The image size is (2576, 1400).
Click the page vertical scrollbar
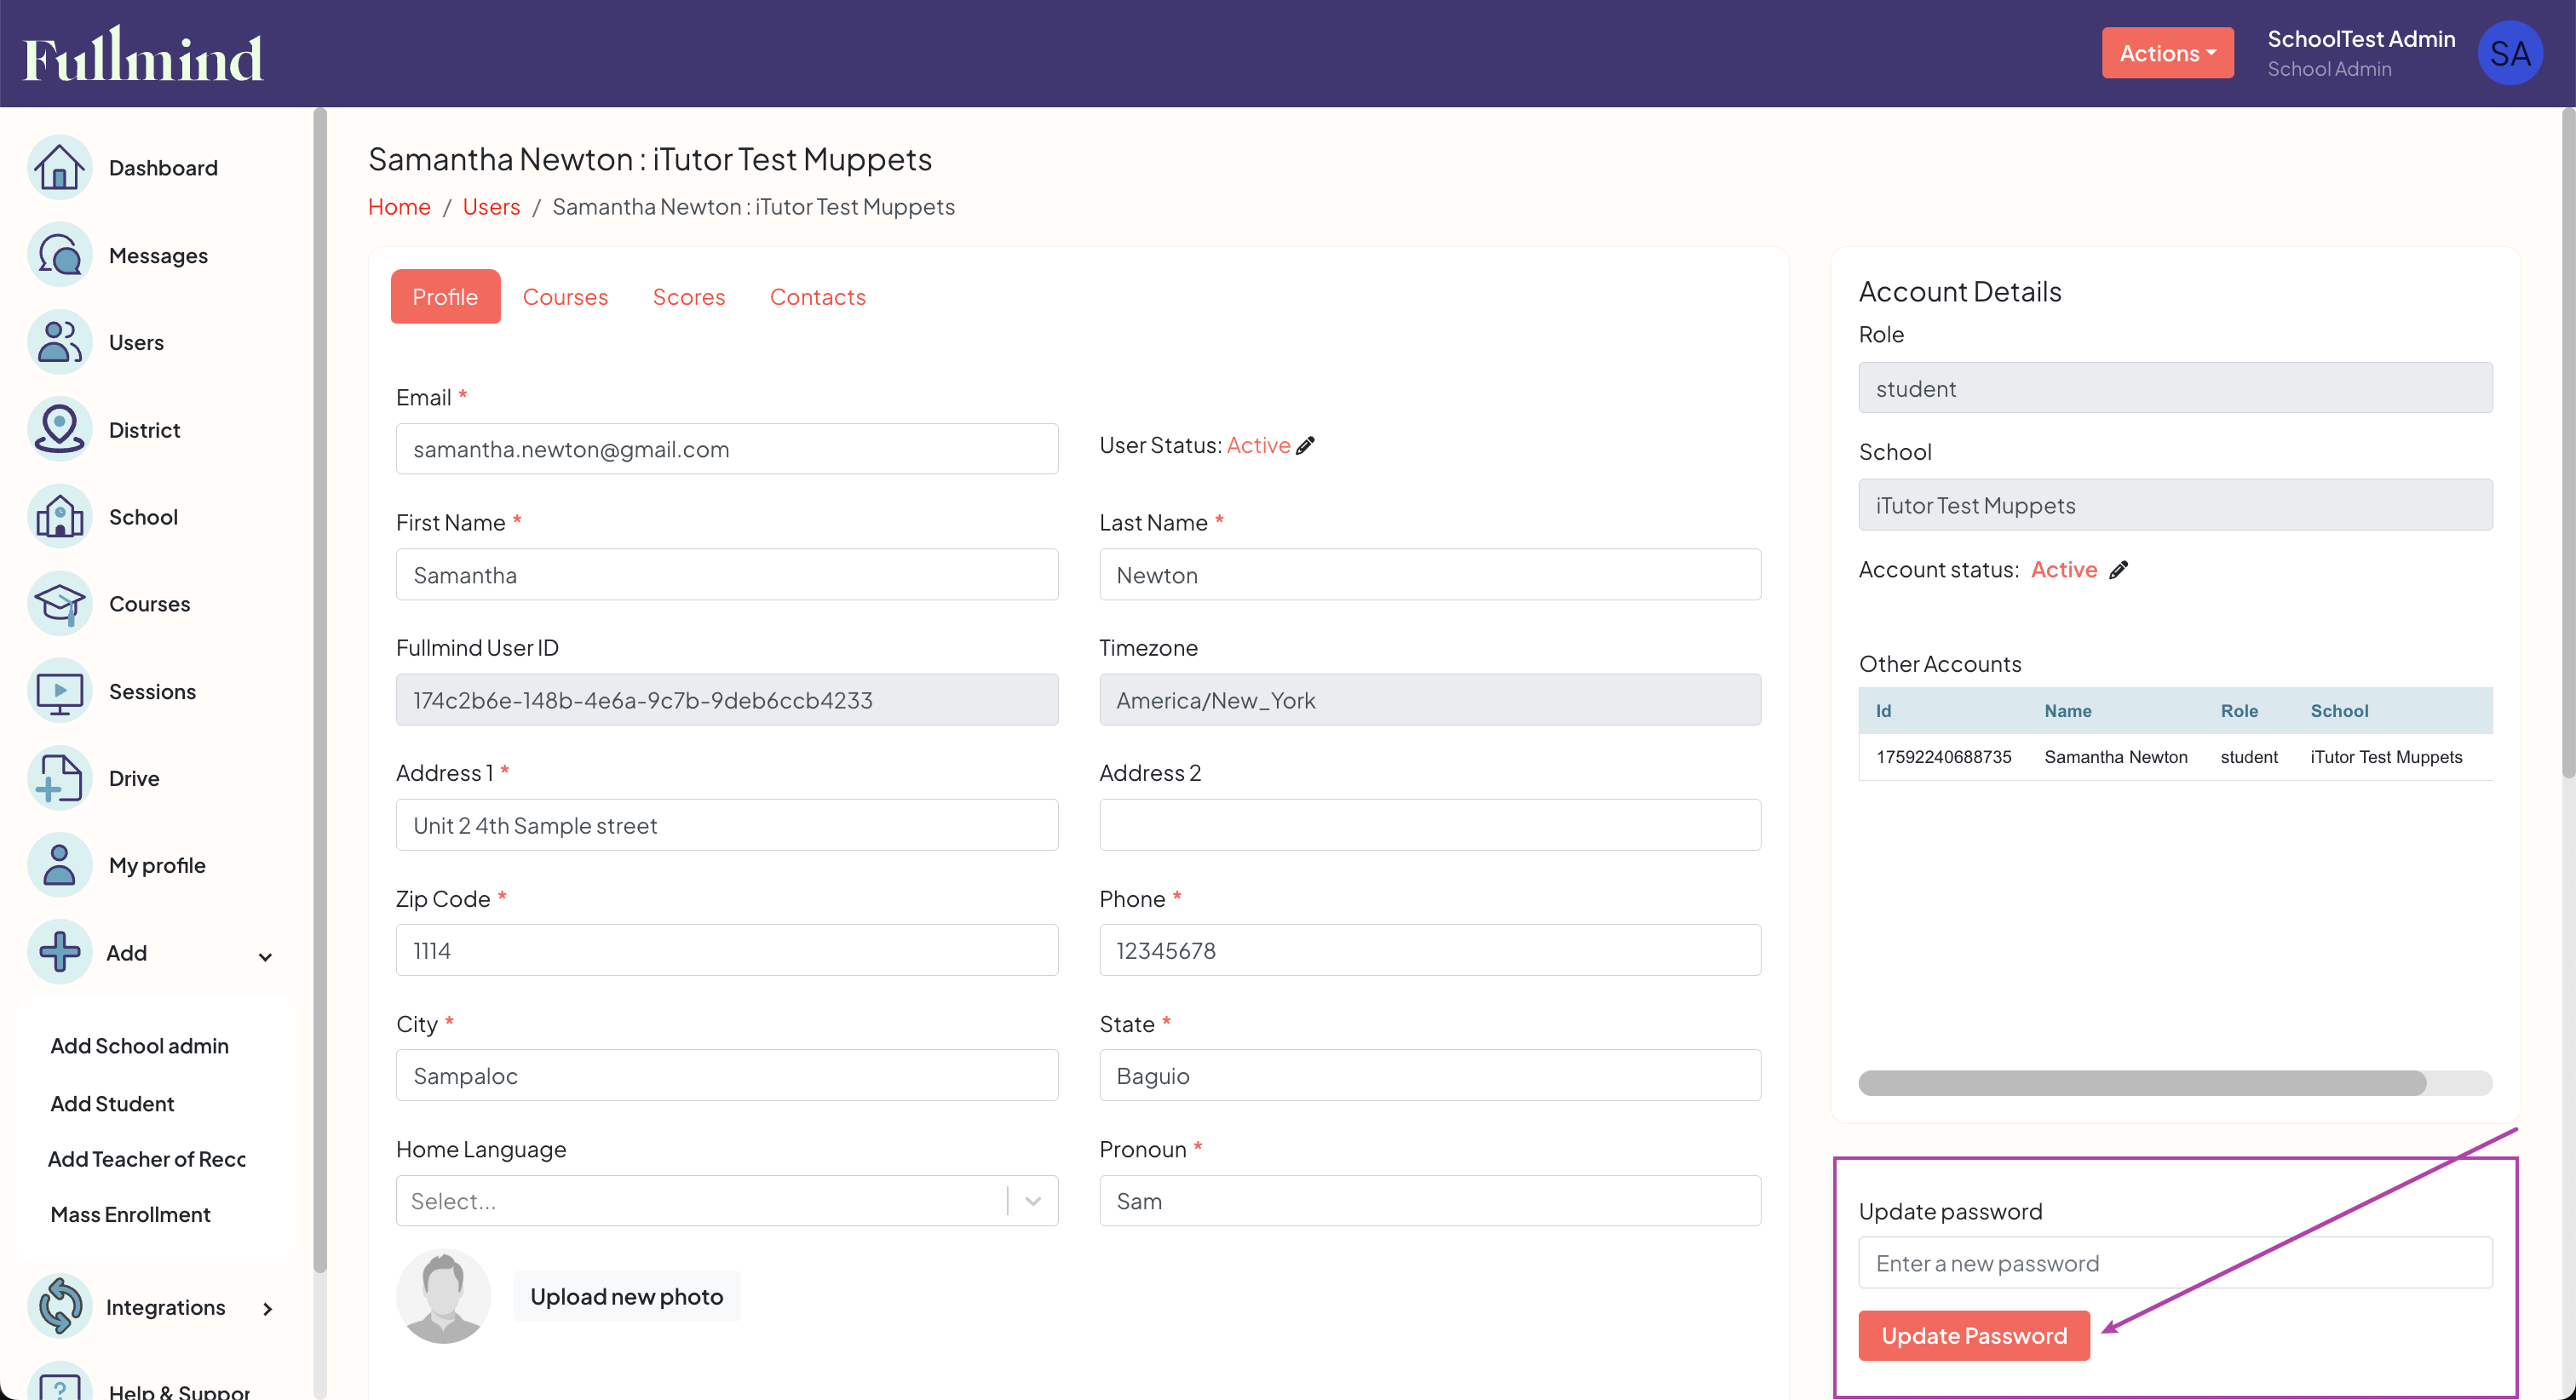(2568, 443)
